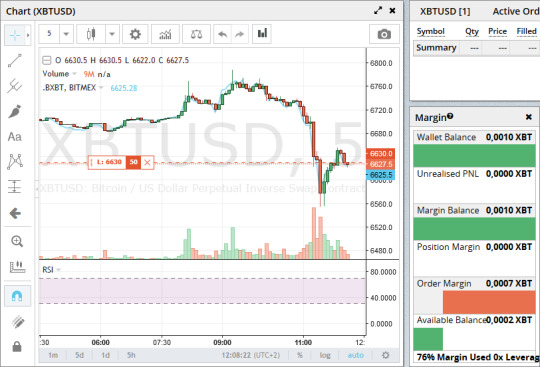This screenshot has width=540, height=367.
Task: Open the .BXBT, BITMEX dropdown
Action: click(101, 87)
